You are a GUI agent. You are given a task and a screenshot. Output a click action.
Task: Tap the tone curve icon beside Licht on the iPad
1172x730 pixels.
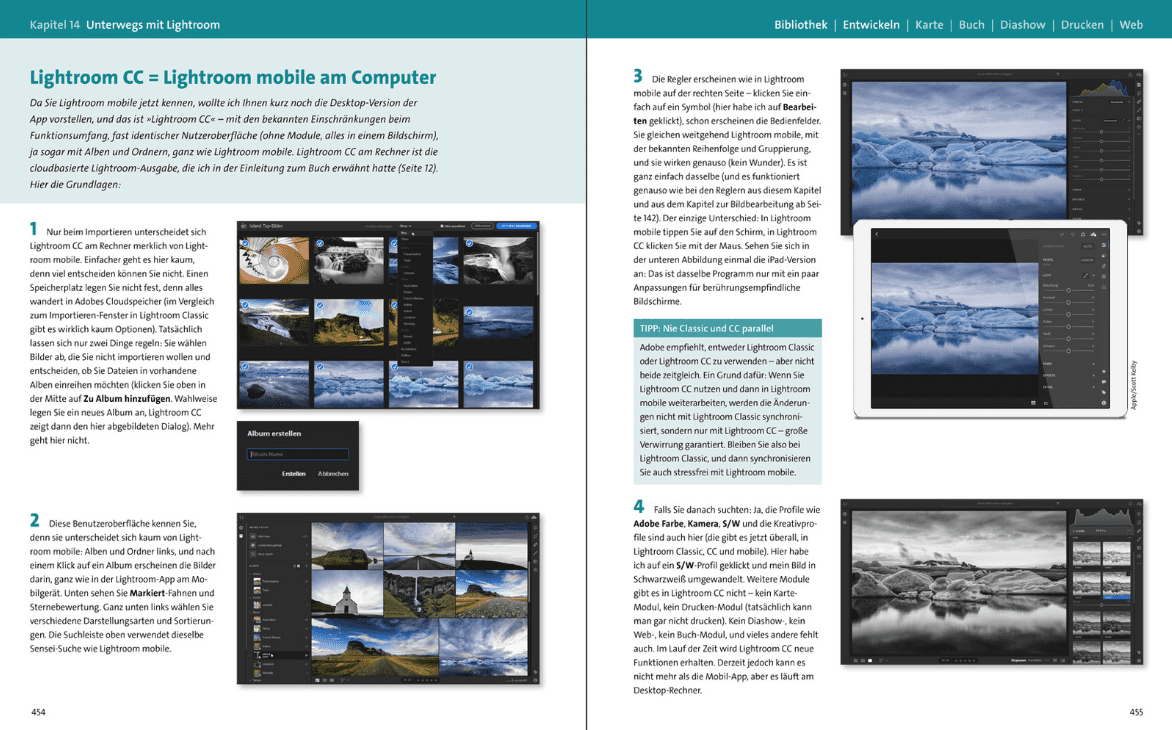tap(1086, 275)
